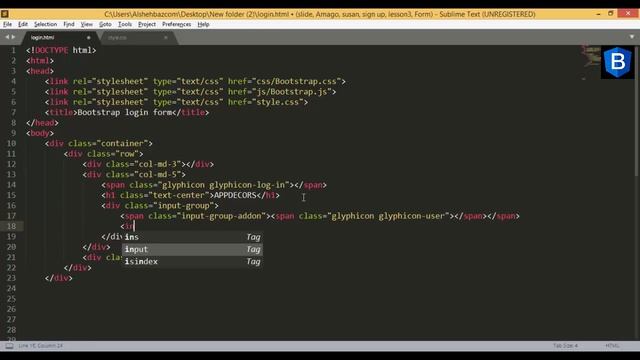The height and width of the screenshot is (360, 640).
Task: Minimize the Sublime Text window
Action: [x=598, y=14]
